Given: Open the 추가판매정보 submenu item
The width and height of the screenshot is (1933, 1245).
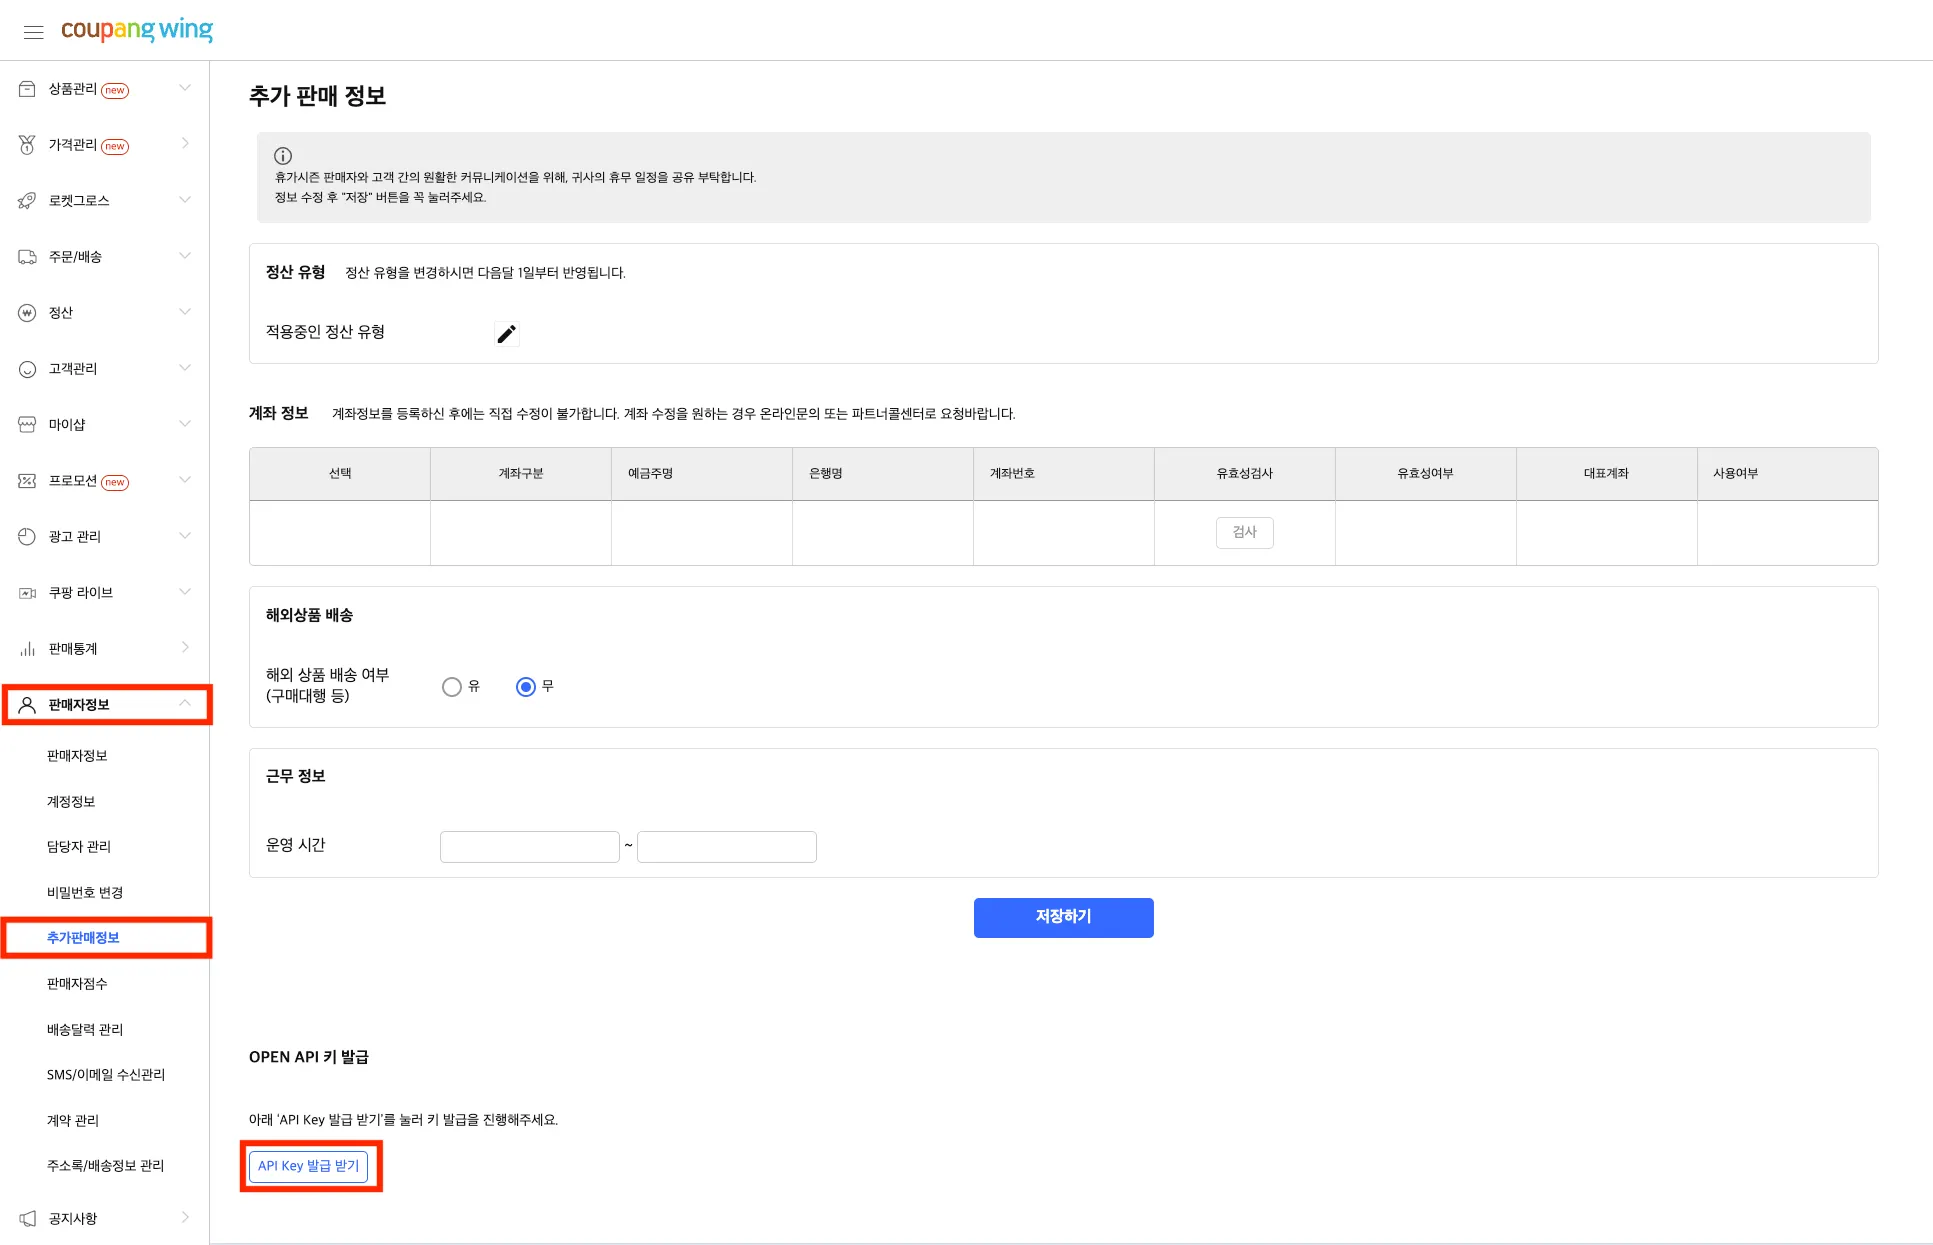Looking at the screenshot, I should pos(83,938).
